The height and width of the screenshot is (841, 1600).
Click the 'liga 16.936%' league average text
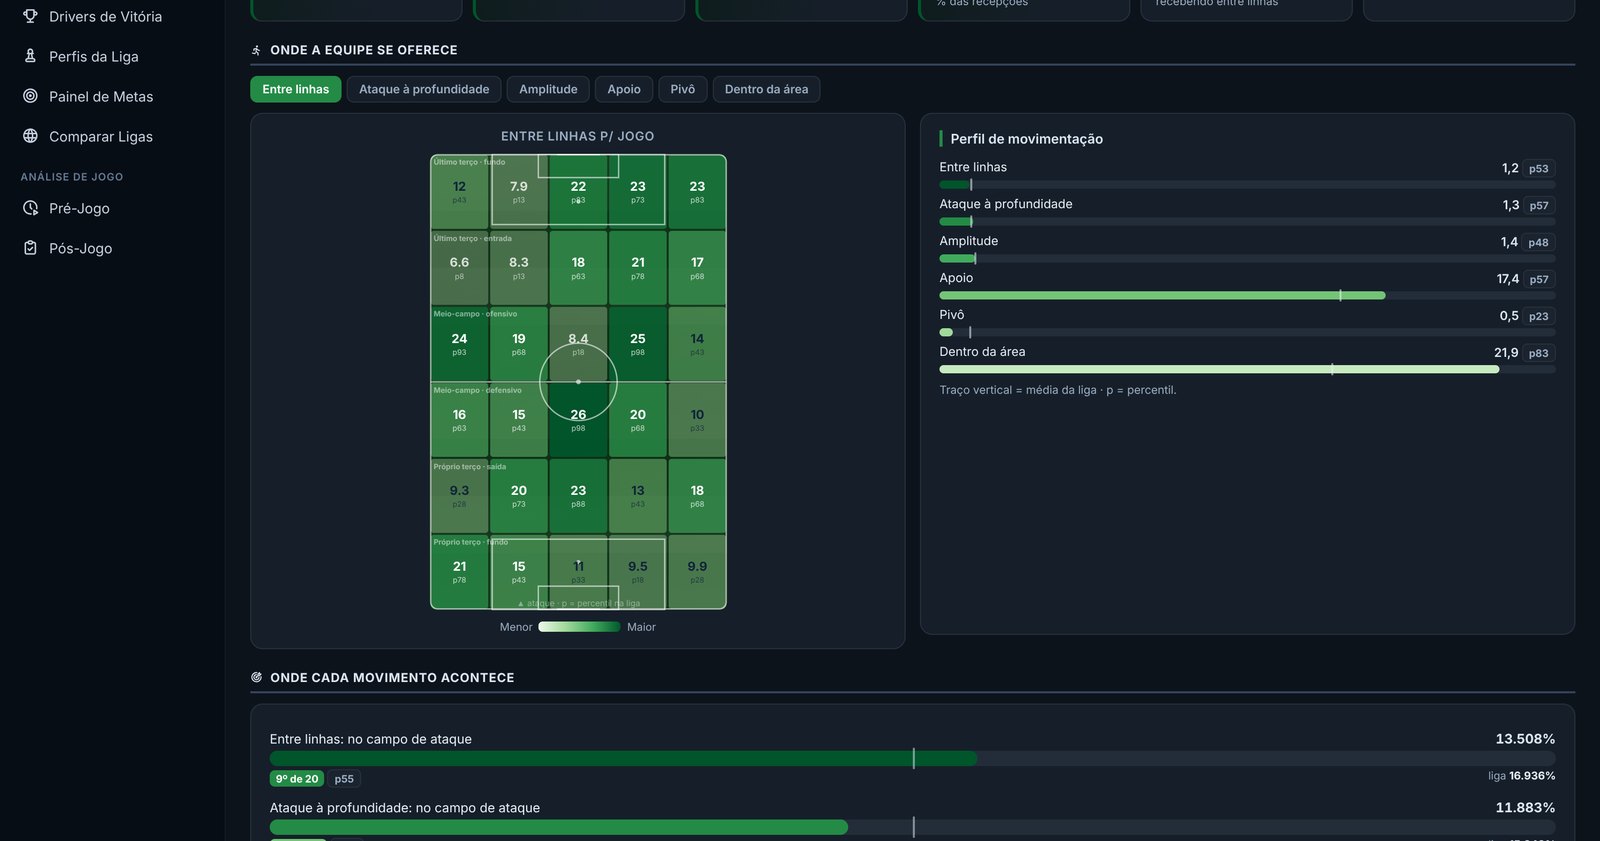point(1521,776)
